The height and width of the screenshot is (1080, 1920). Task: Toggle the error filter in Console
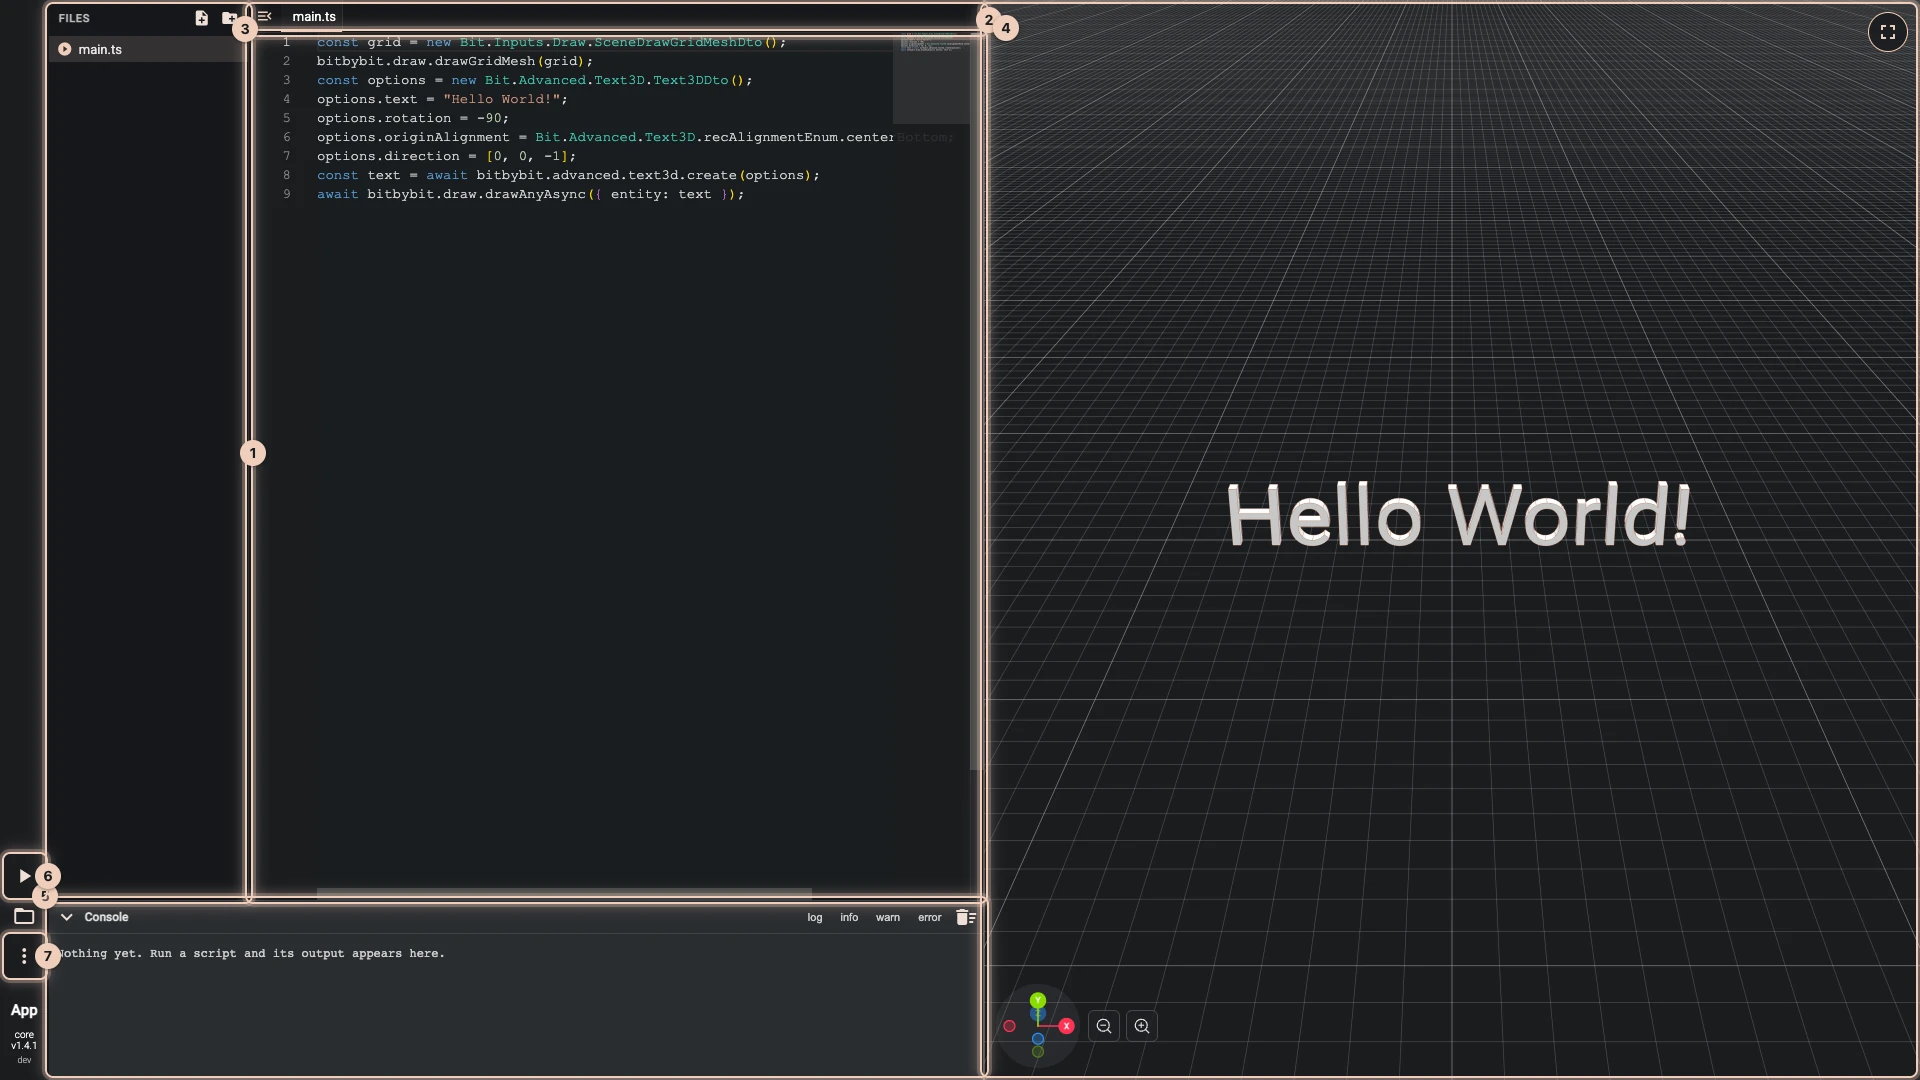pyautogui.click(x=930, y=917)
